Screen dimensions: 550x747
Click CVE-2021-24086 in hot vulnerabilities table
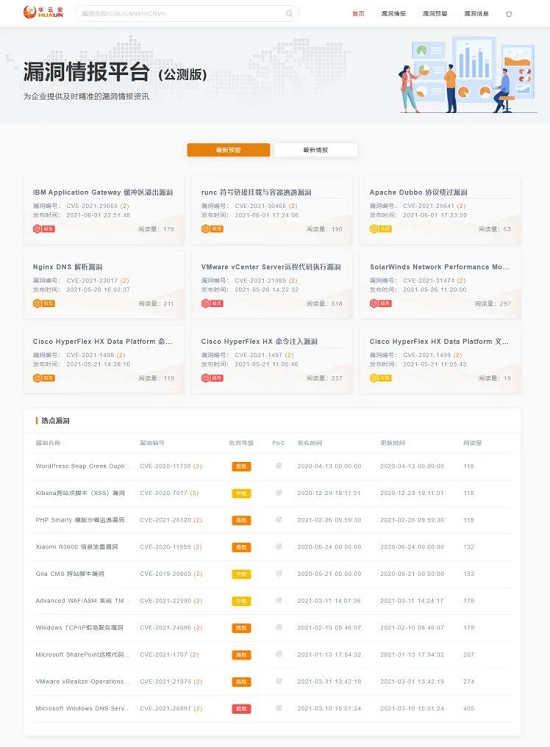click(165, 628)
